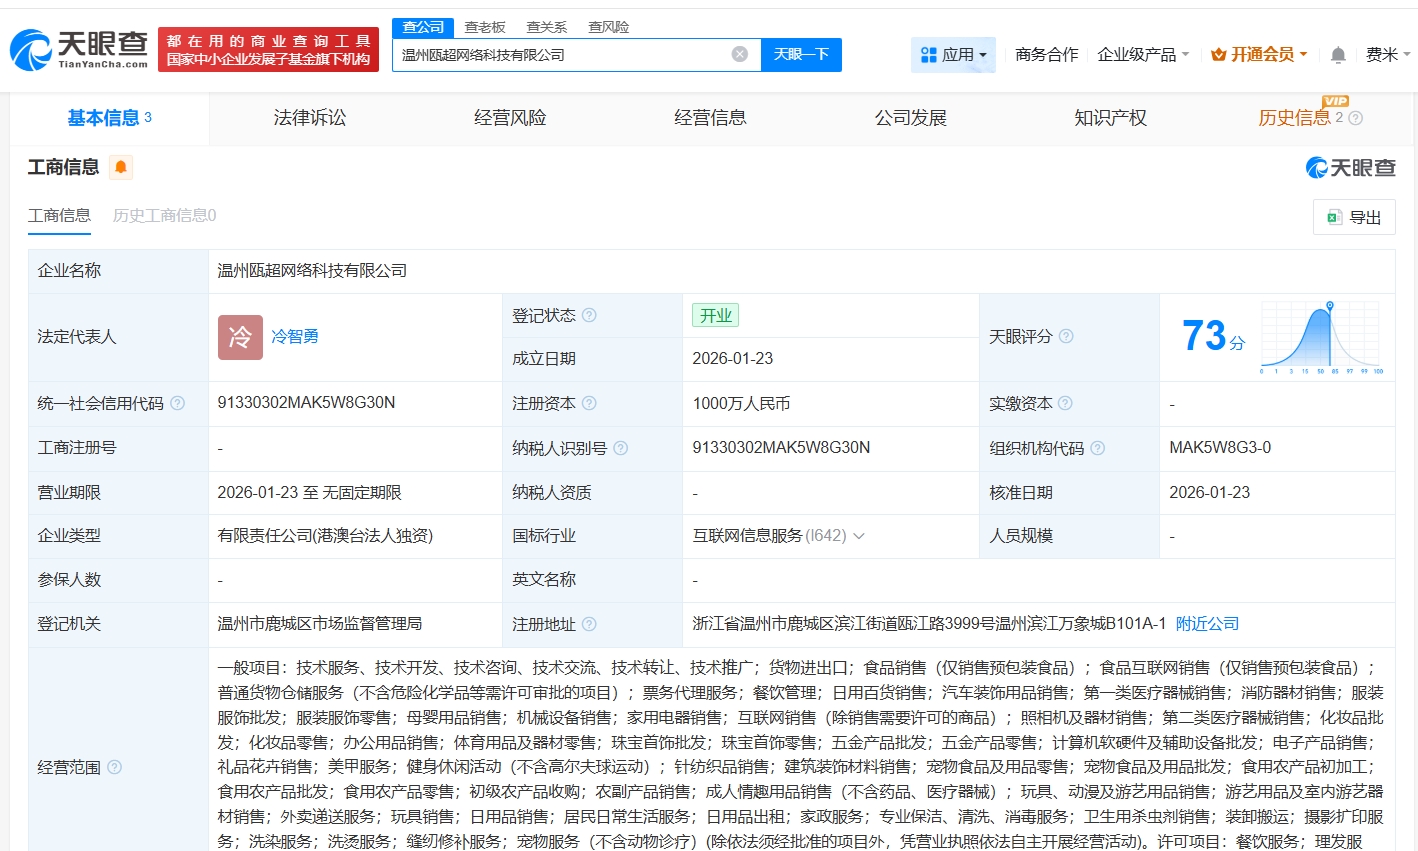Screen dimensions: 1418x851
Task: Switch to the 法律诉讼 tab
Action: [x=309, y=117]
